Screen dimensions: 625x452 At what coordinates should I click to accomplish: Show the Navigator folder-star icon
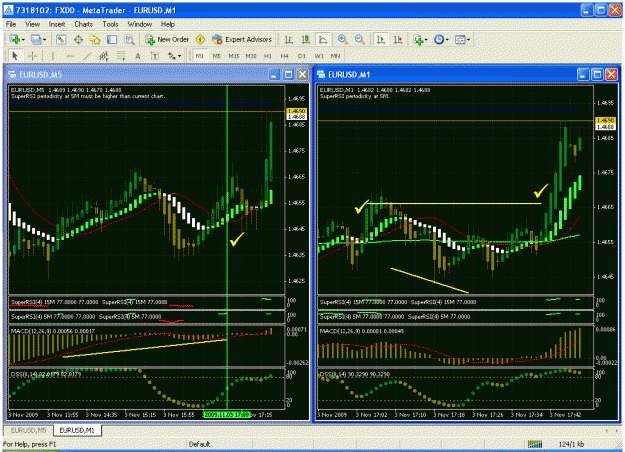pos(95,39)
